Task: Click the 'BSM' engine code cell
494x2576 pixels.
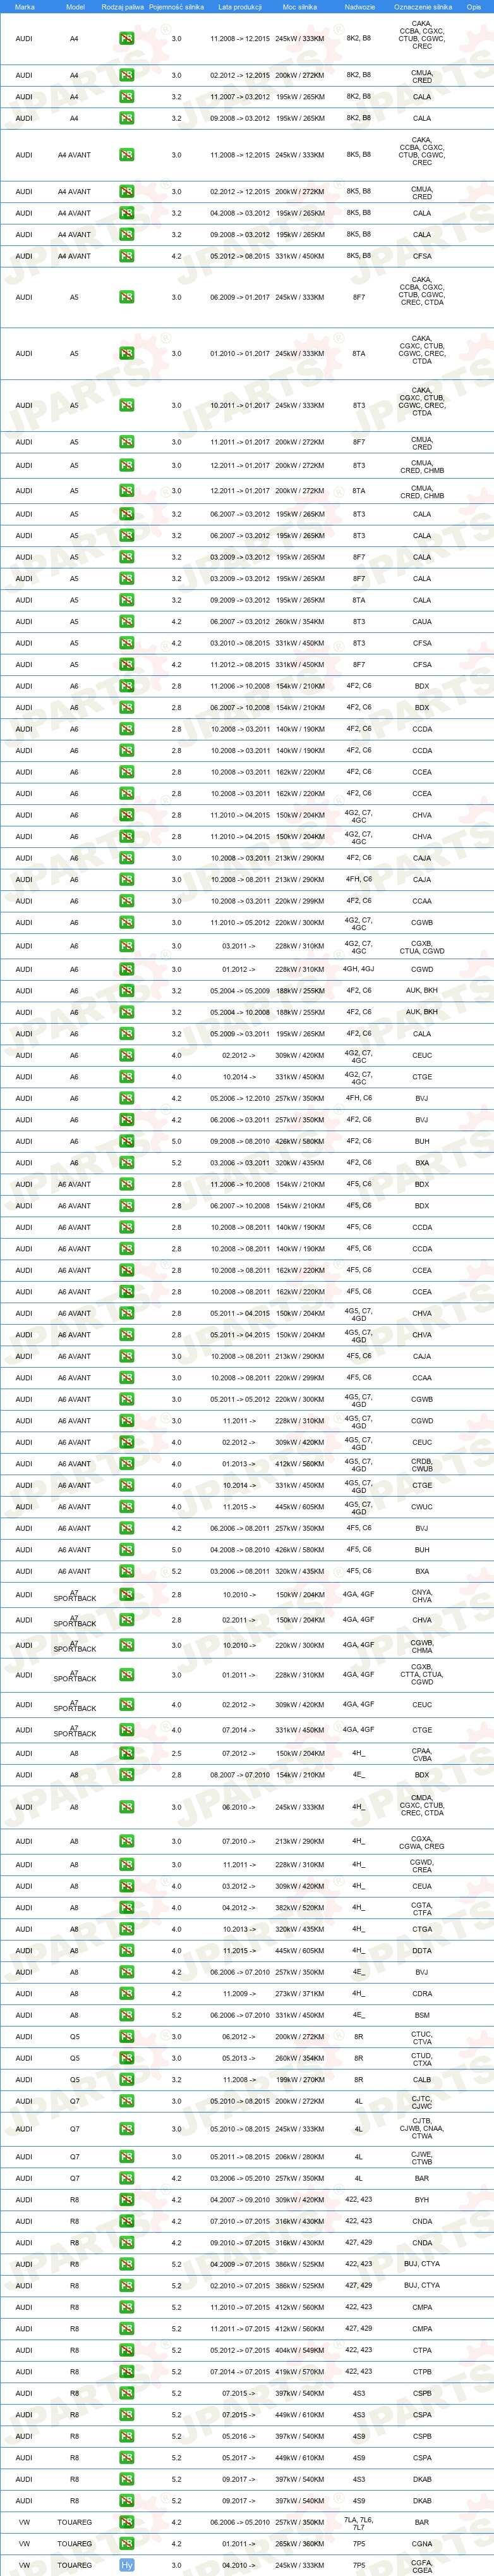Action: pos(422,2015)
